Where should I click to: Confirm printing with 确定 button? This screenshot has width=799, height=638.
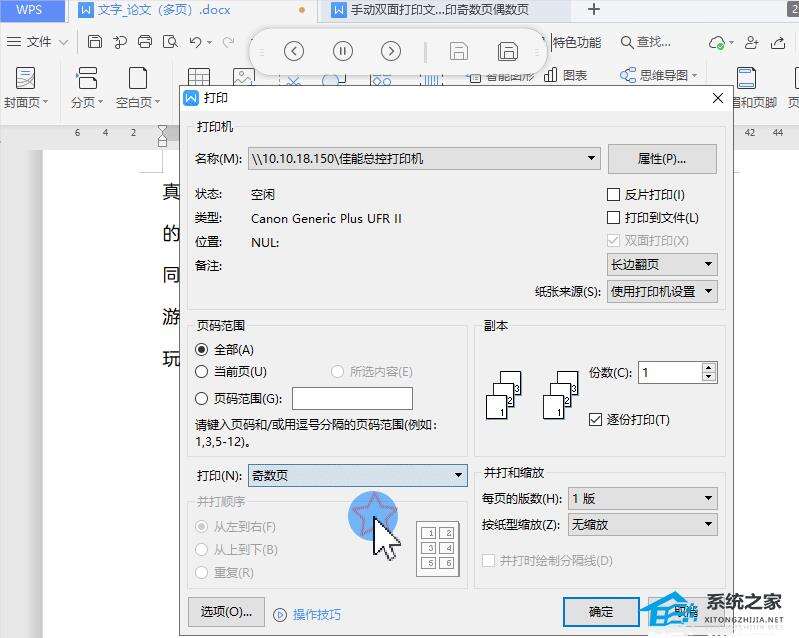click(x=601, y=612)
